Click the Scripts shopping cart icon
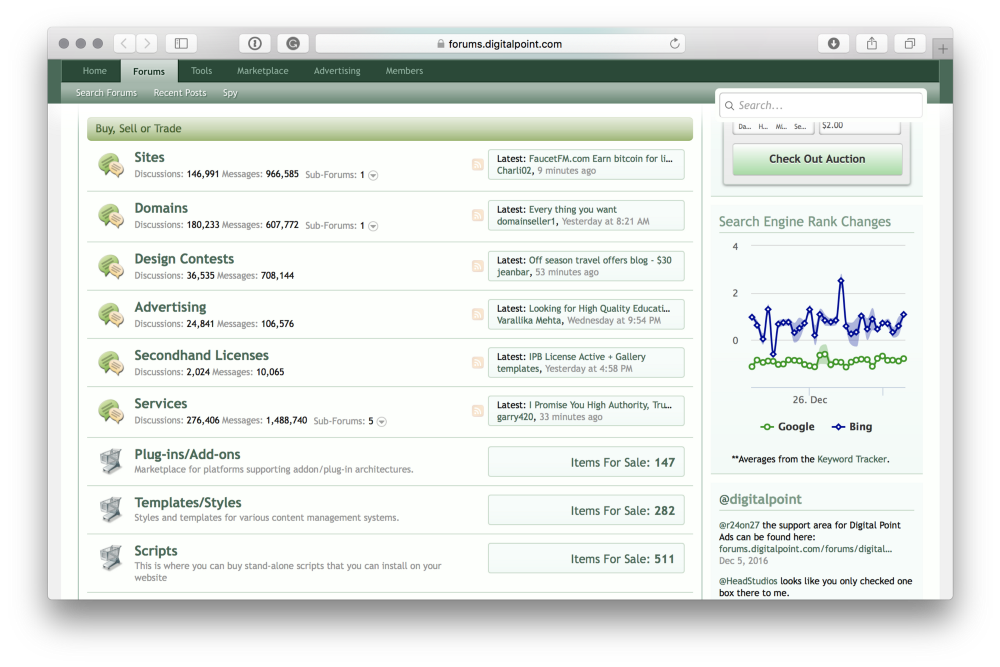Screen dimensions: 1000x667 pyautogui.click(x=111, y=558)
